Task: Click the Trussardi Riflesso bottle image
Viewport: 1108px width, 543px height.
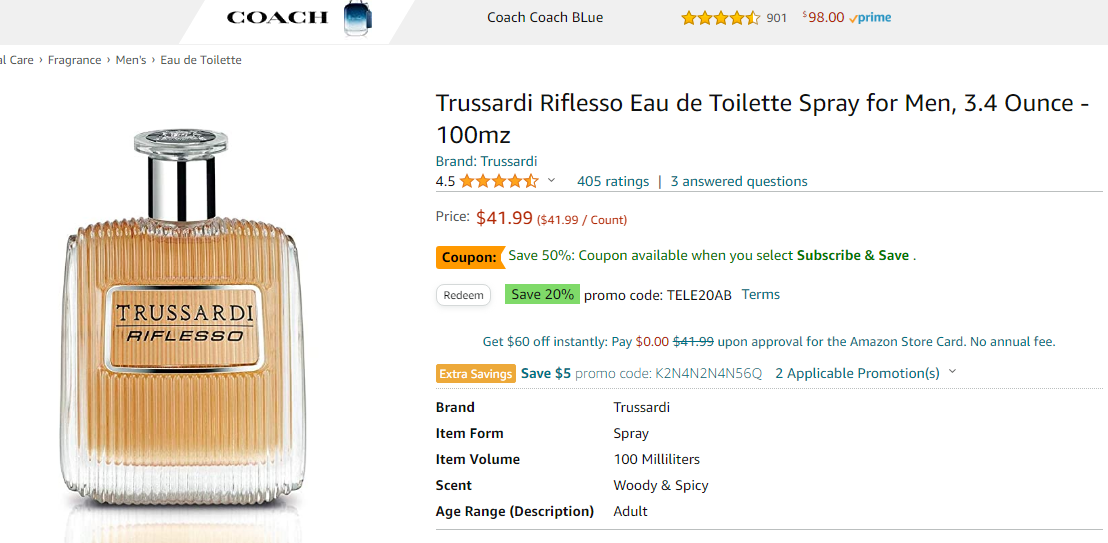Action: tap(185, 330)
